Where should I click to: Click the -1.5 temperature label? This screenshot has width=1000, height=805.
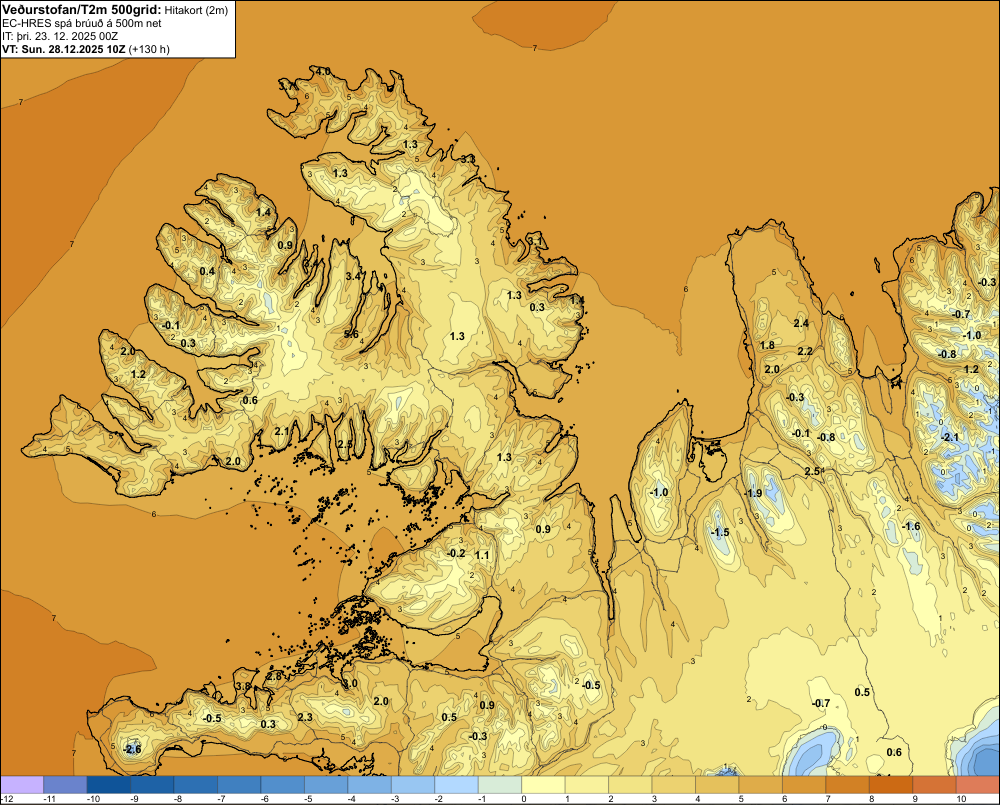pyautogui.click(x=720, y=532)
